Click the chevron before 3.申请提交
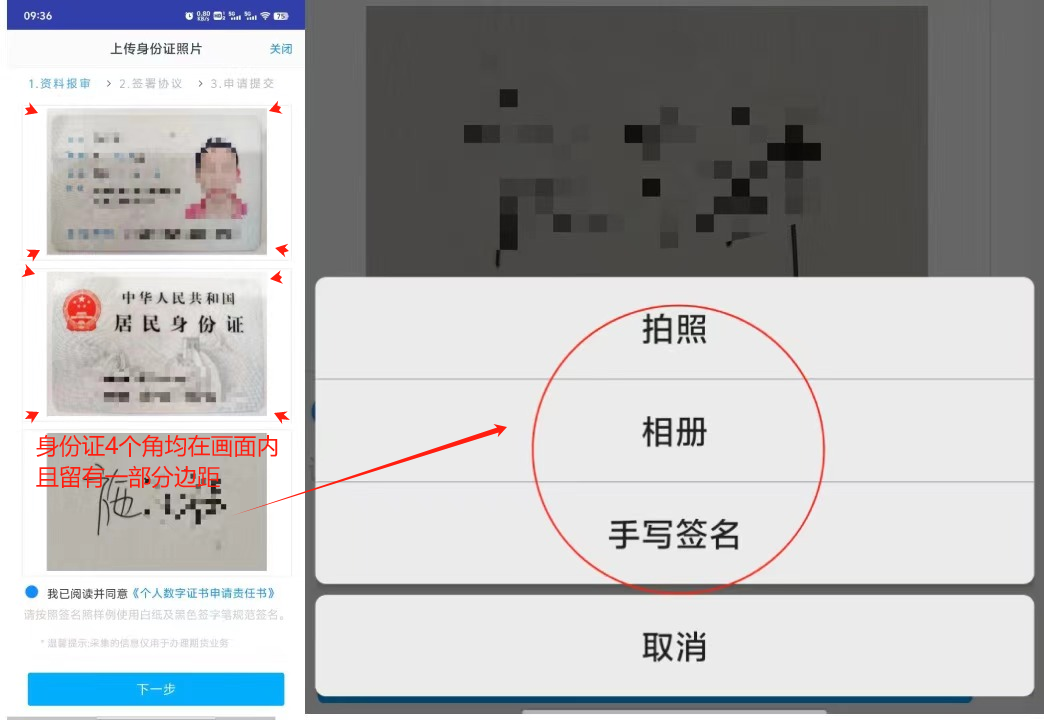This screenshot has height=720, width=1044. tap(199, 84)
